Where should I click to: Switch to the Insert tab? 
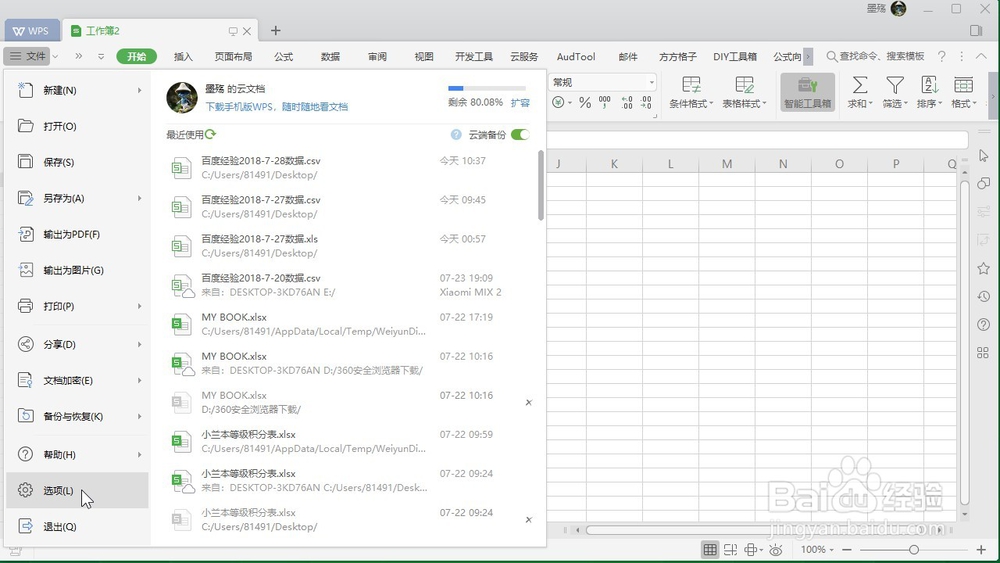(x=183, y=56)
